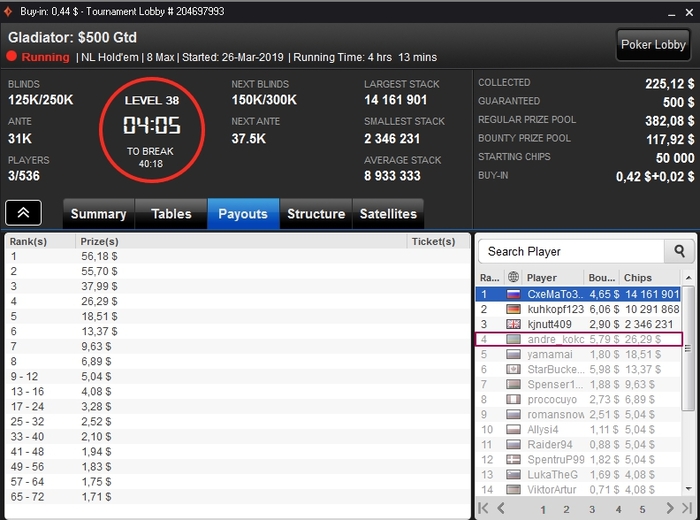Click into the Search Player field
The width and height of the screenshot is (700, 520).
pyautogui.click(x=571, y=251)
